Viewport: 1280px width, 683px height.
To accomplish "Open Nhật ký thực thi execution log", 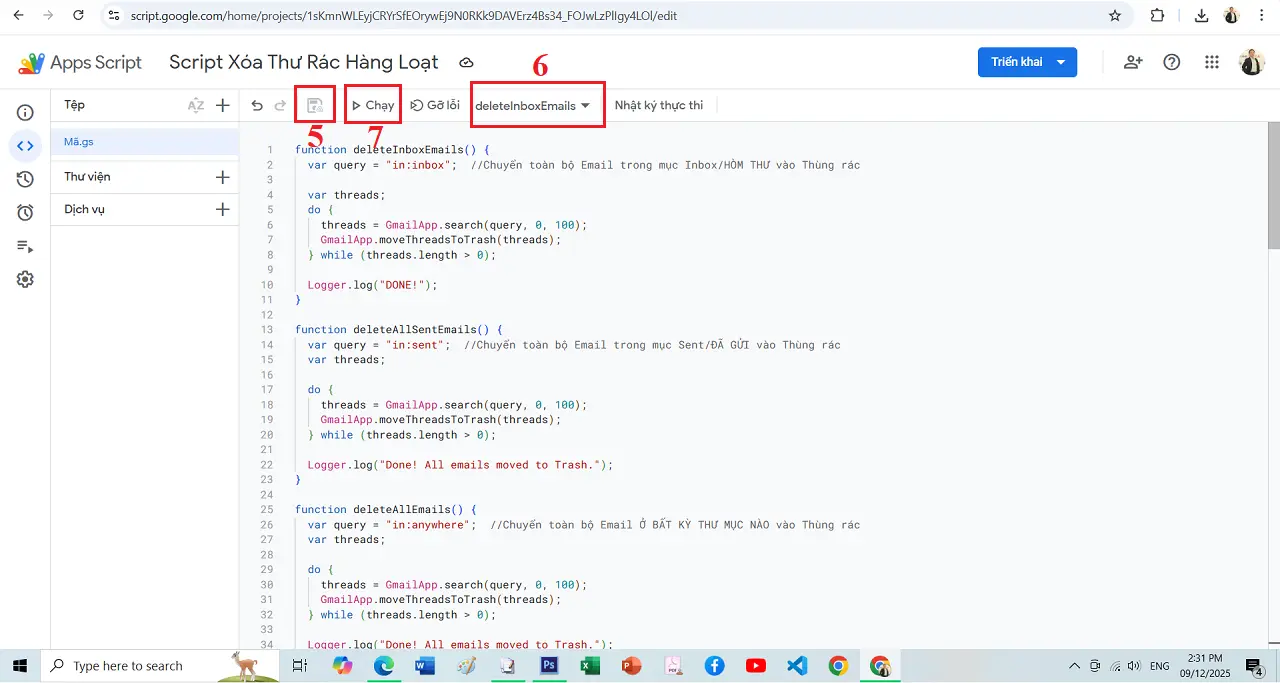I will pos(659,105).
